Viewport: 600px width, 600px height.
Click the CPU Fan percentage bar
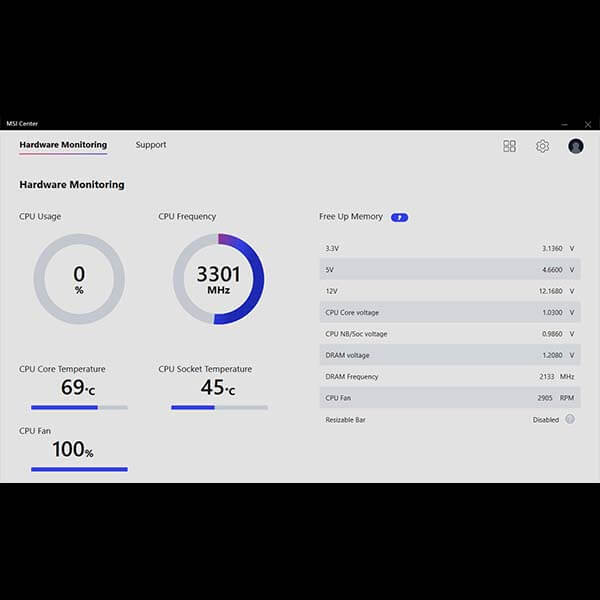point(79,469)
